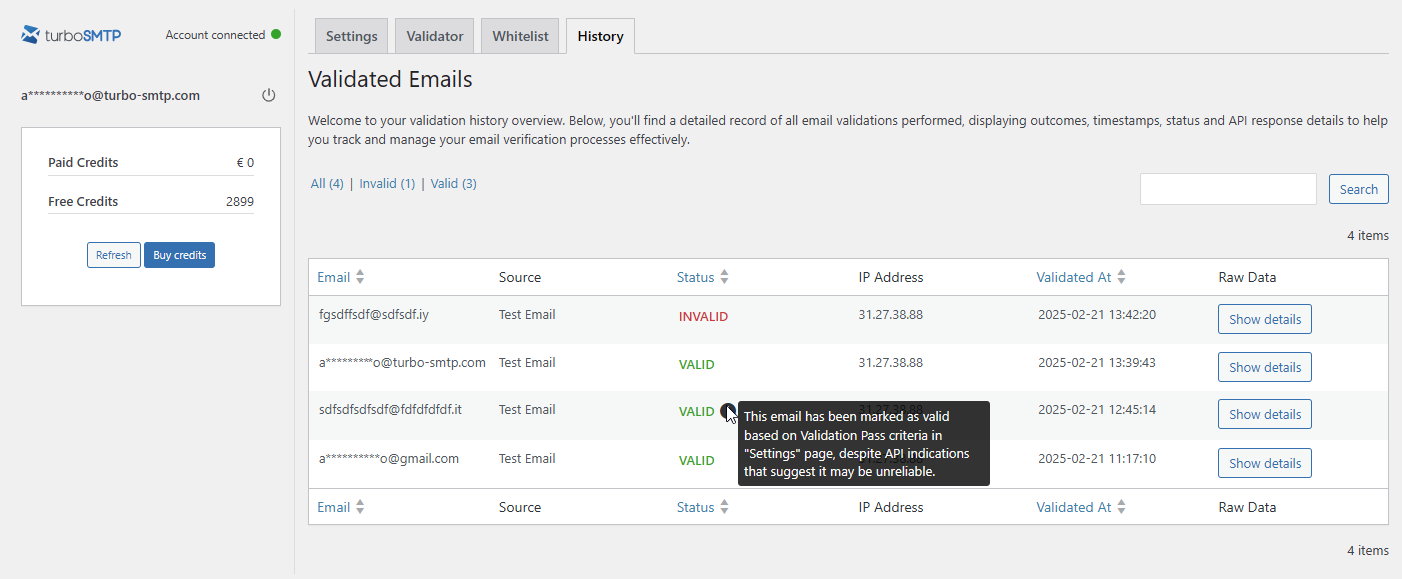This screenshot has height=579, width=1402.
Task: Click the Raw Data header label
Action: [1247, 277]
